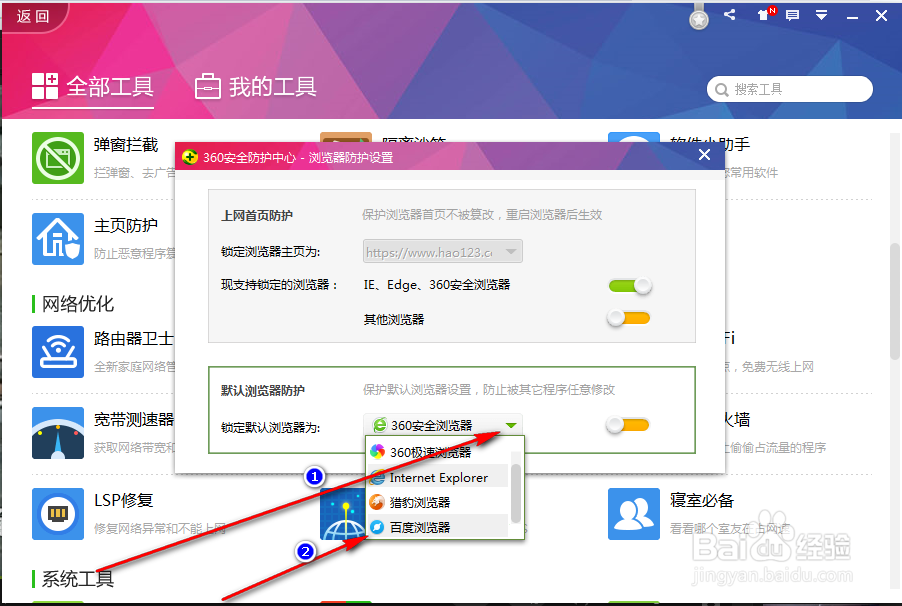
Task: Open the main menu triangle icon
Action: coord(821,16)
